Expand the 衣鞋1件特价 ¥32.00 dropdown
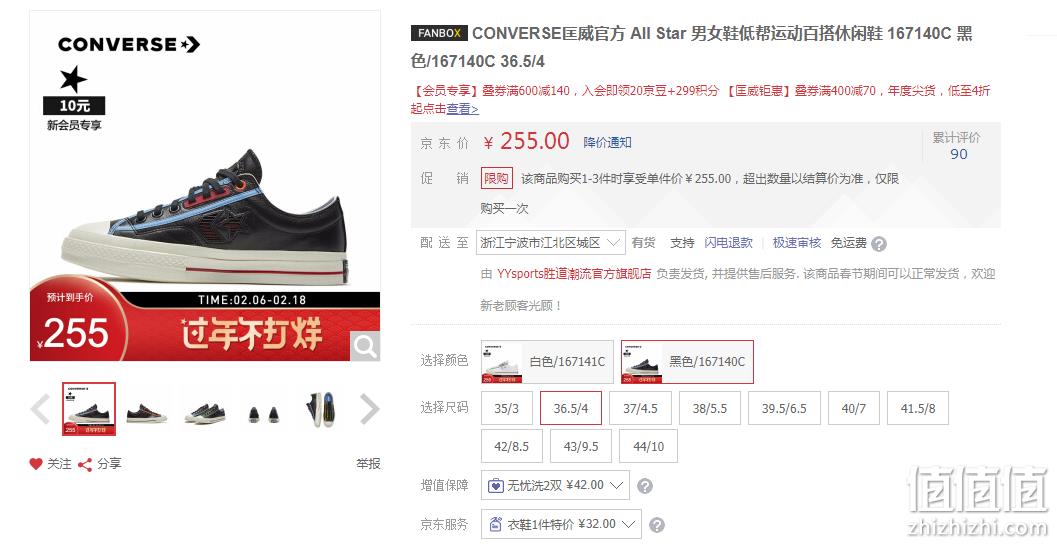Screen dimensions: 1057x545 pos(562,524)
